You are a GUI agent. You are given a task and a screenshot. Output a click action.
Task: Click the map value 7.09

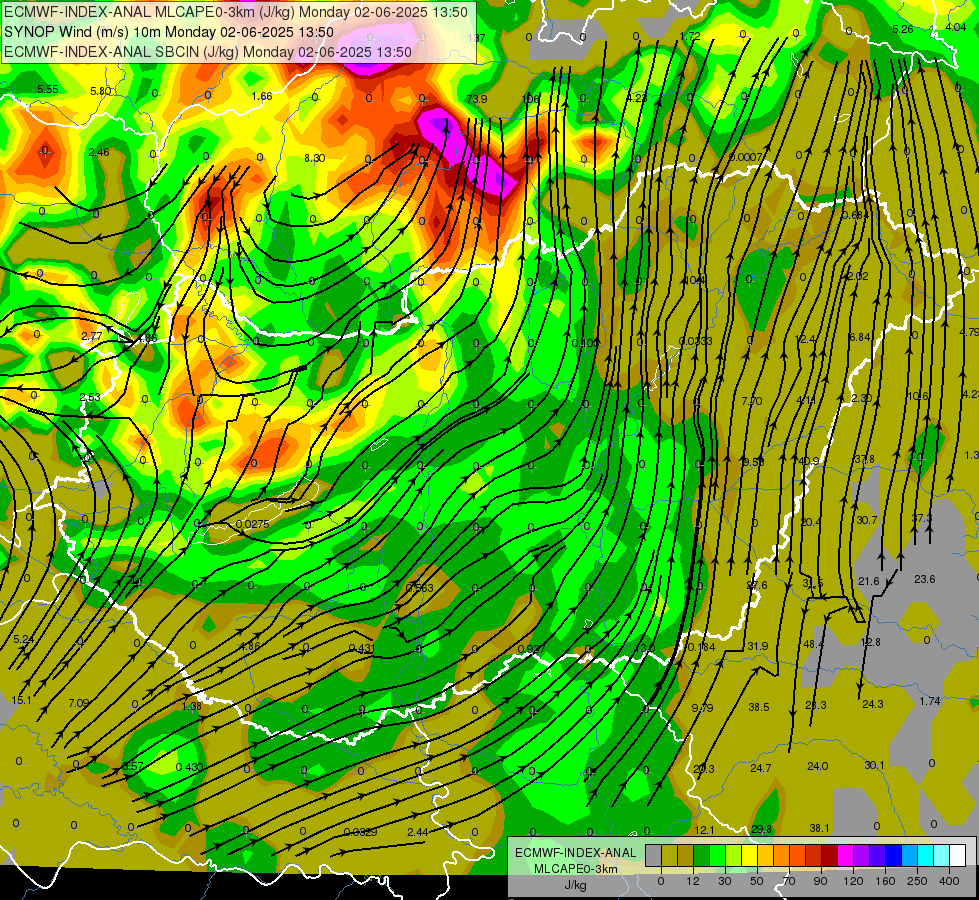79,703
